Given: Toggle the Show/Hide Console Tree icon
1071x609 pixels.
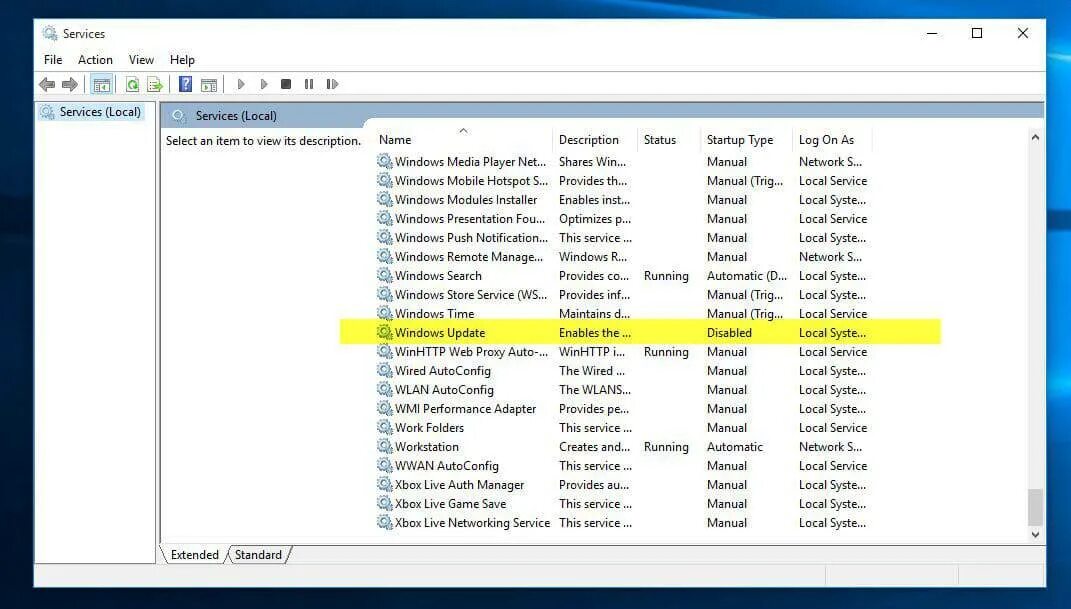Looking at the screenshot, I should [x=101, y=84].
